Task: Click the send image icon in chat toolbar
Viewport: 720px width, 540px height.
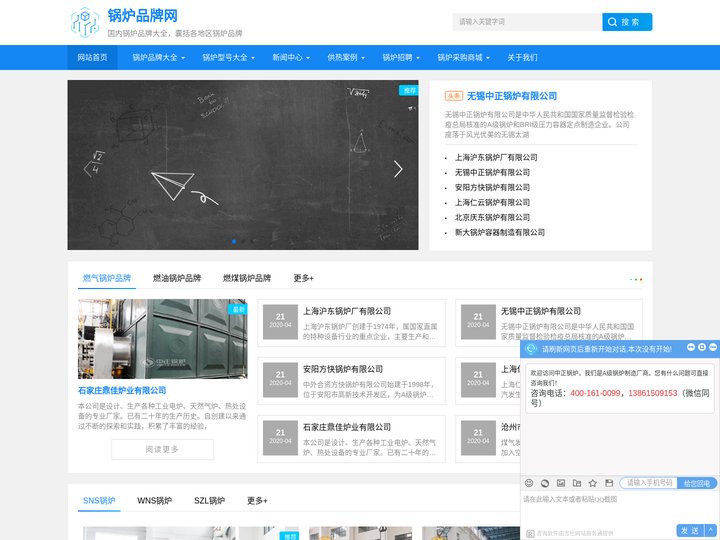Action: tap(561, 483)
